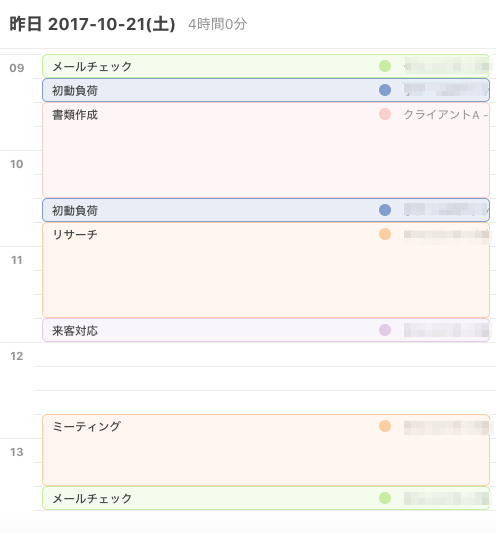Click the 09 hour label
496x533 pixels.
[x=17, y=68]
